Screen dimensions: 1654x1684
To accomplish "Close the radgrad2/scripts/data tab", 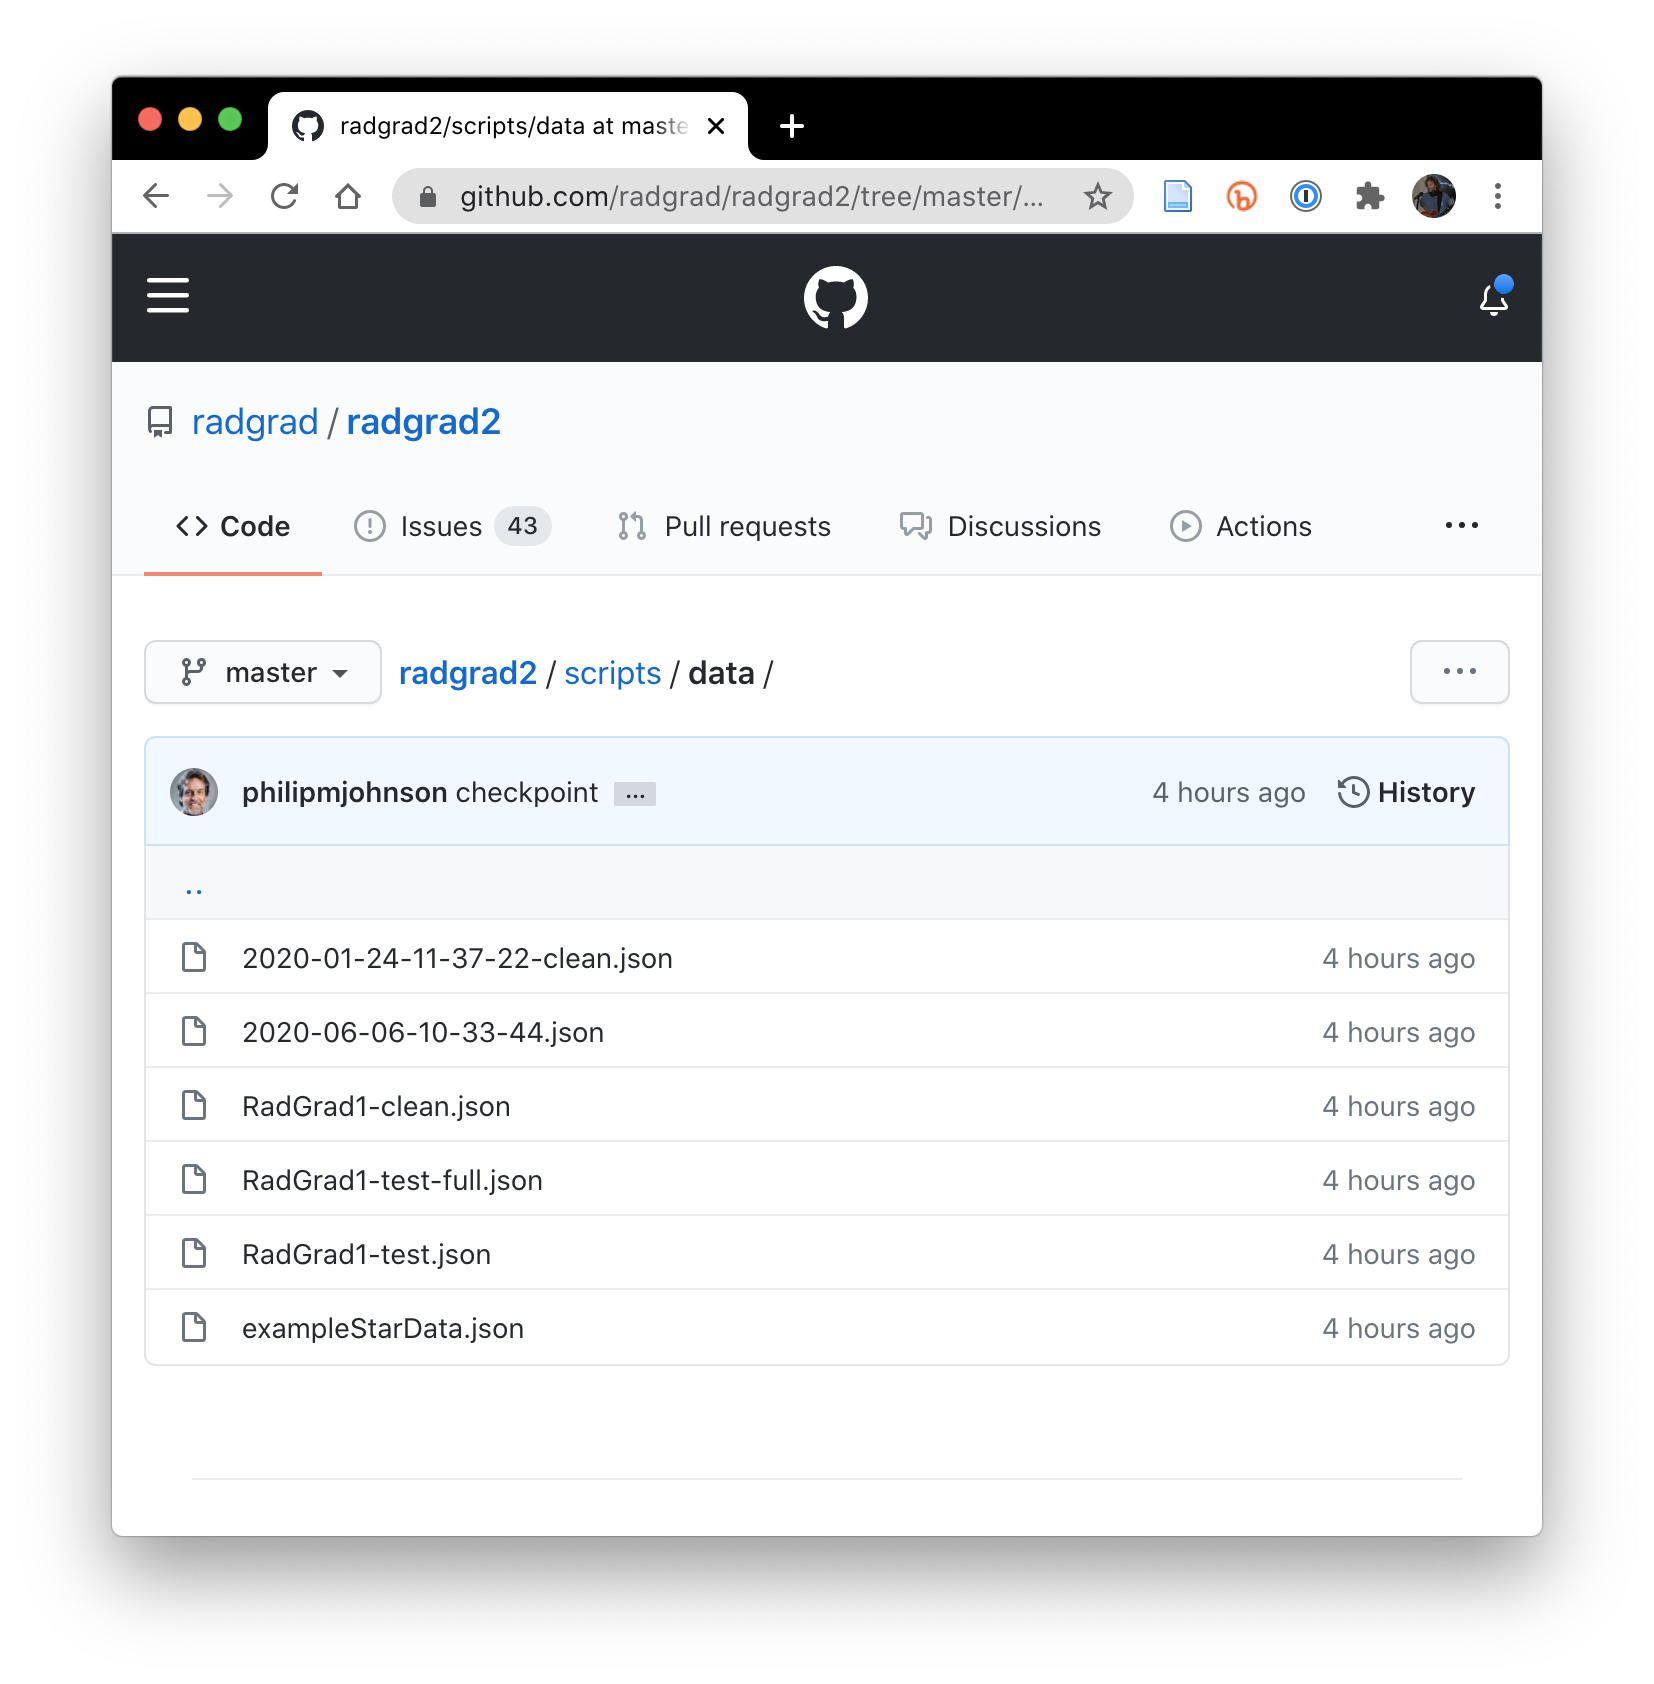I will (716, 126).
